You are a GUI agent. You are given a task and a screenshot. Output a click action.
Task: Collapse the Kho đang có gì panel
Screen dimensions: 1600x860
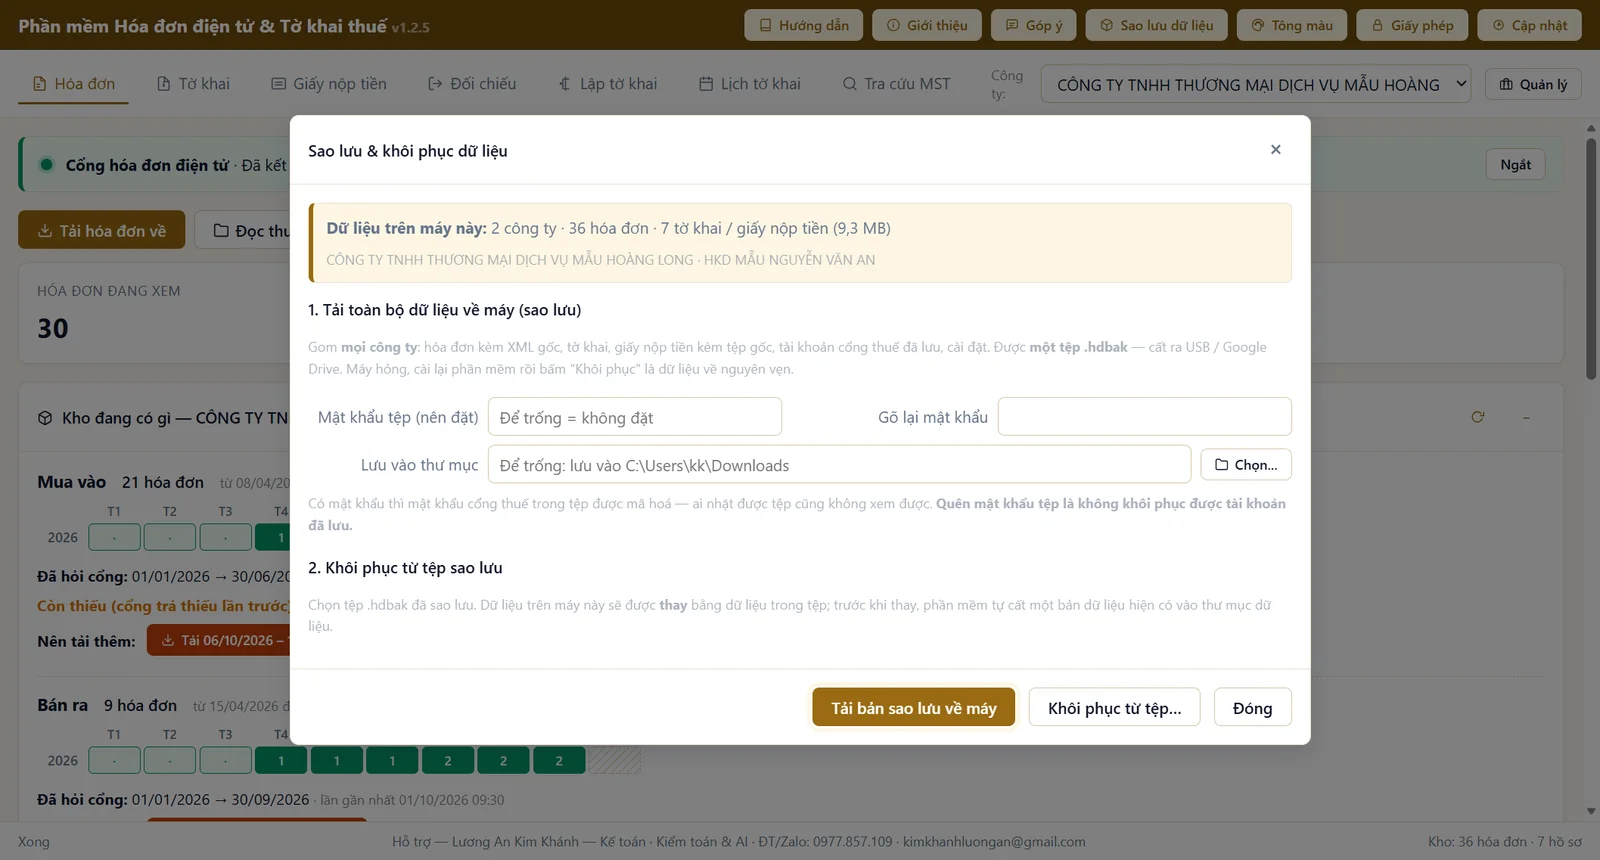[x=1526, y=417]
